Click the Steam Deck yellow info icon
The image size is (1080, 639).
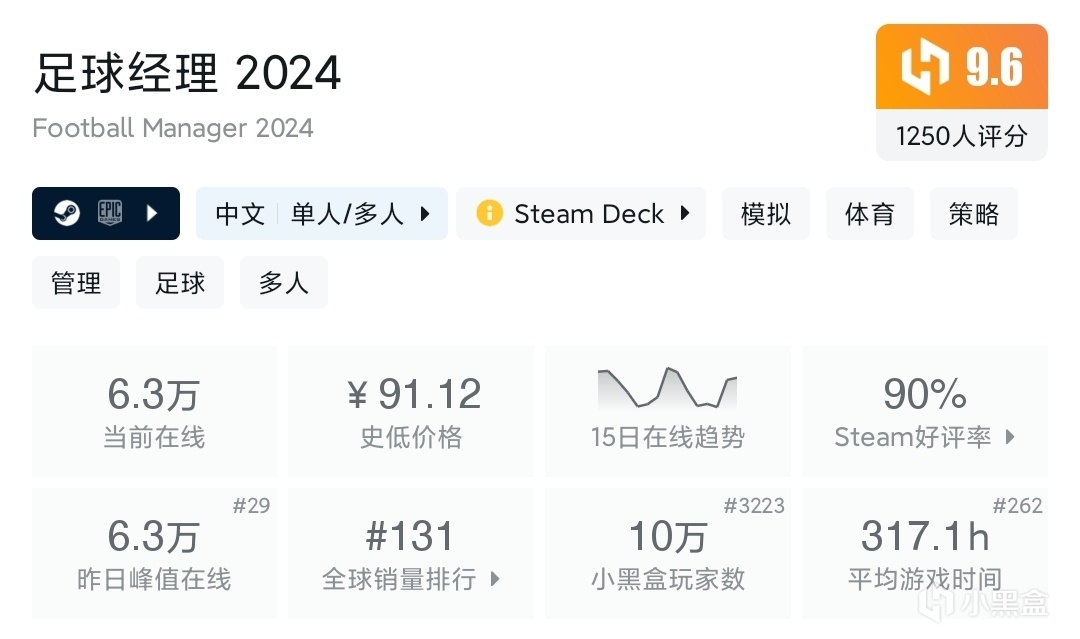coord(488,213)
